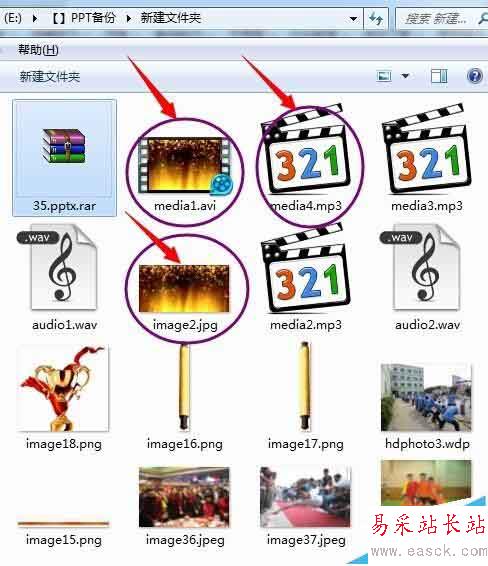This screenshot has height=566, width=488.
Task: Click the media4.mp3 file name
Action: (306, 206)
